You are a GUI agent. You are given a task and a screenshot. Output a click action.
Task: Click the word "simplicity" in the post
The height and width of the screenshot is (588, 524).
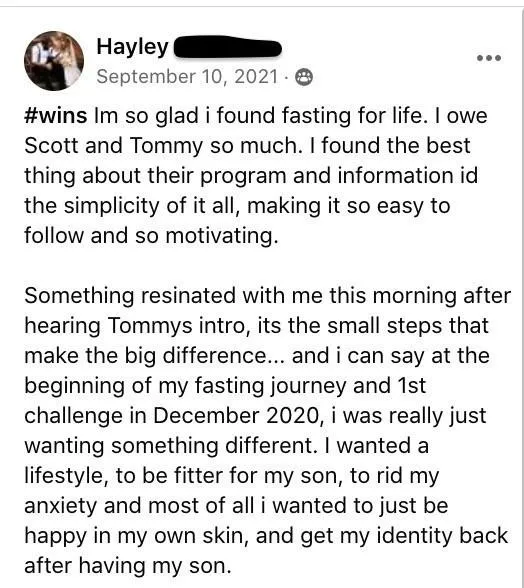(x=111, y=206)
